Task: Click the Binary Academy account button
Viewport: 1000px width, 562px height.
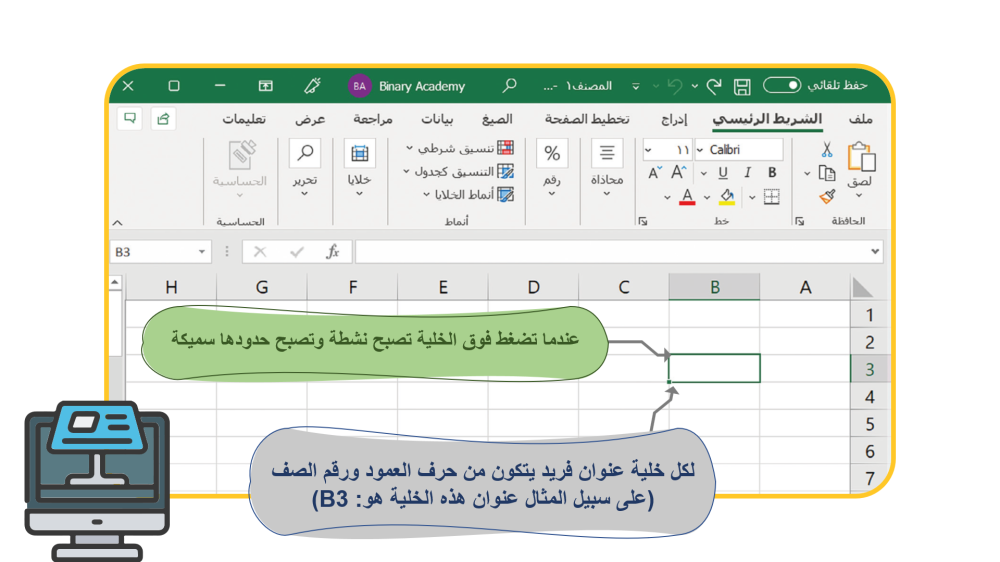Action: 408,86
